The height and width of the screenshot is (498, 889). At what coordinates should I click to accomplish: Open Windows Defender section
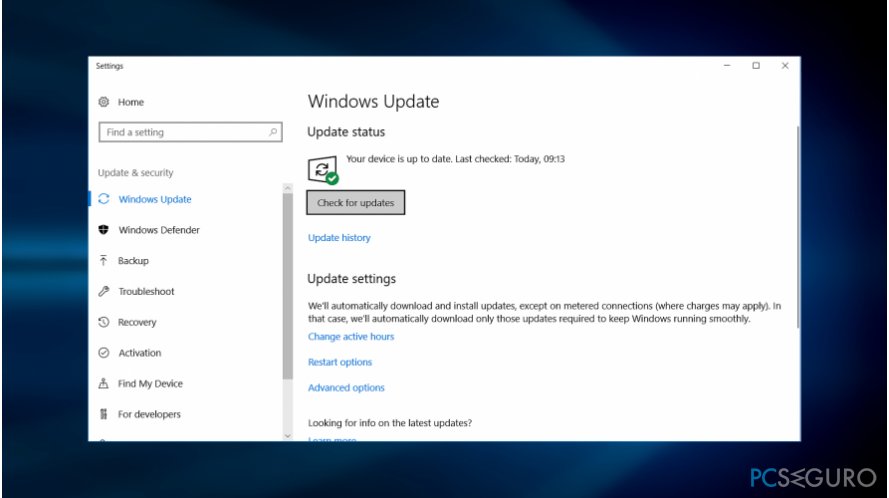tap(159, 230)
